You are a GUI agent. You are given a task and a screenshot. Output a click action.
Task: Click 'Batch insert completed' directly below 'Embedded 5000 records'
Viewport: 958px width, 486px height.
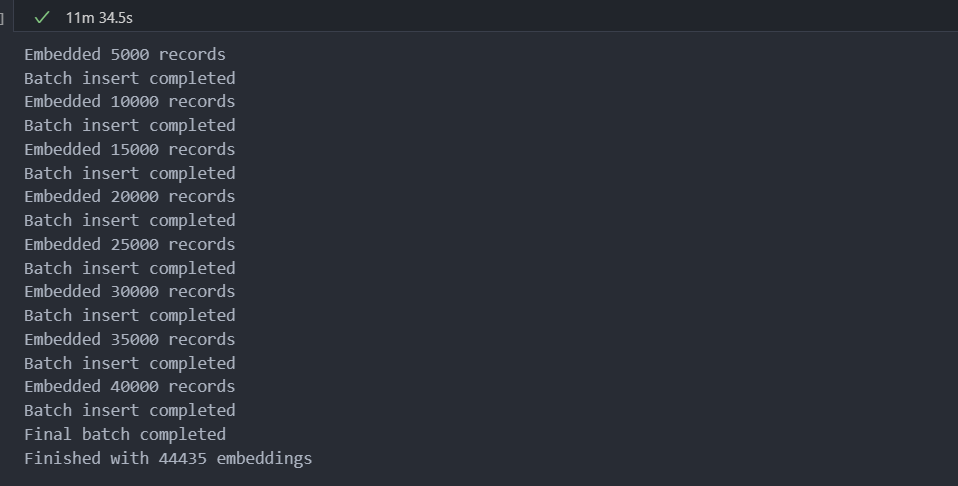(x=130, y=78)
